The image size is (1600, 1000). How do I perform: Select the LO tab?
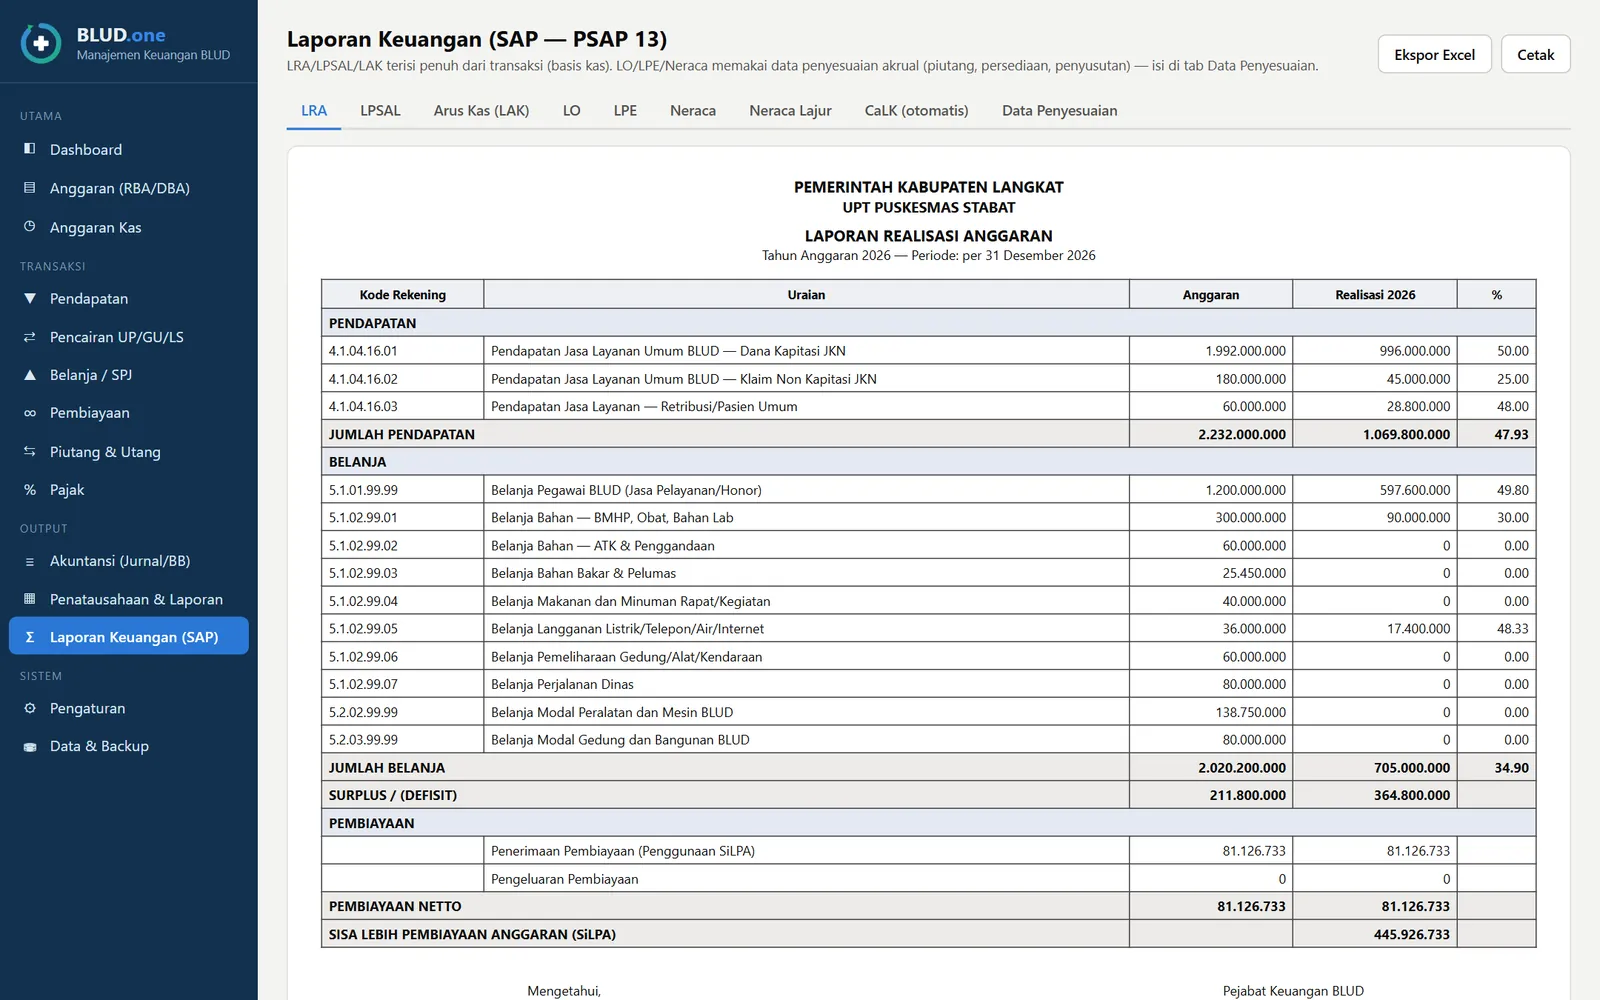click(572, 110)
